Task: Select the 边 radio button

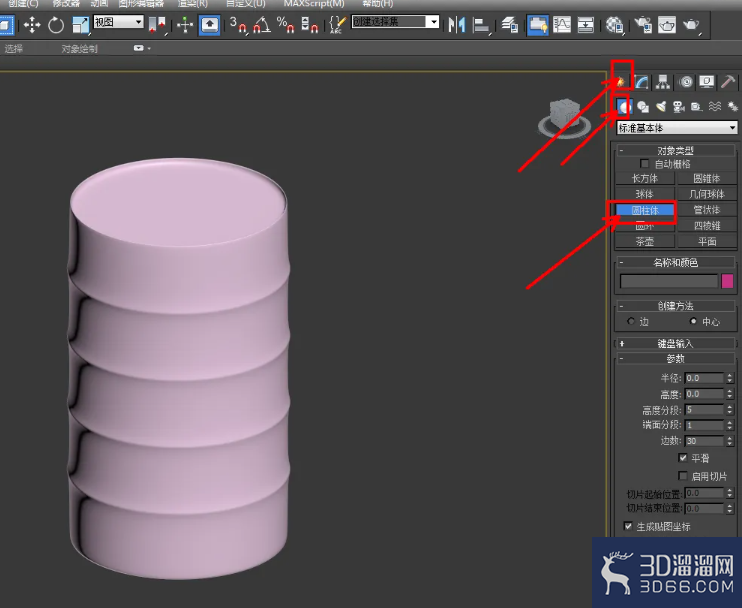Action: click(631, 321)
